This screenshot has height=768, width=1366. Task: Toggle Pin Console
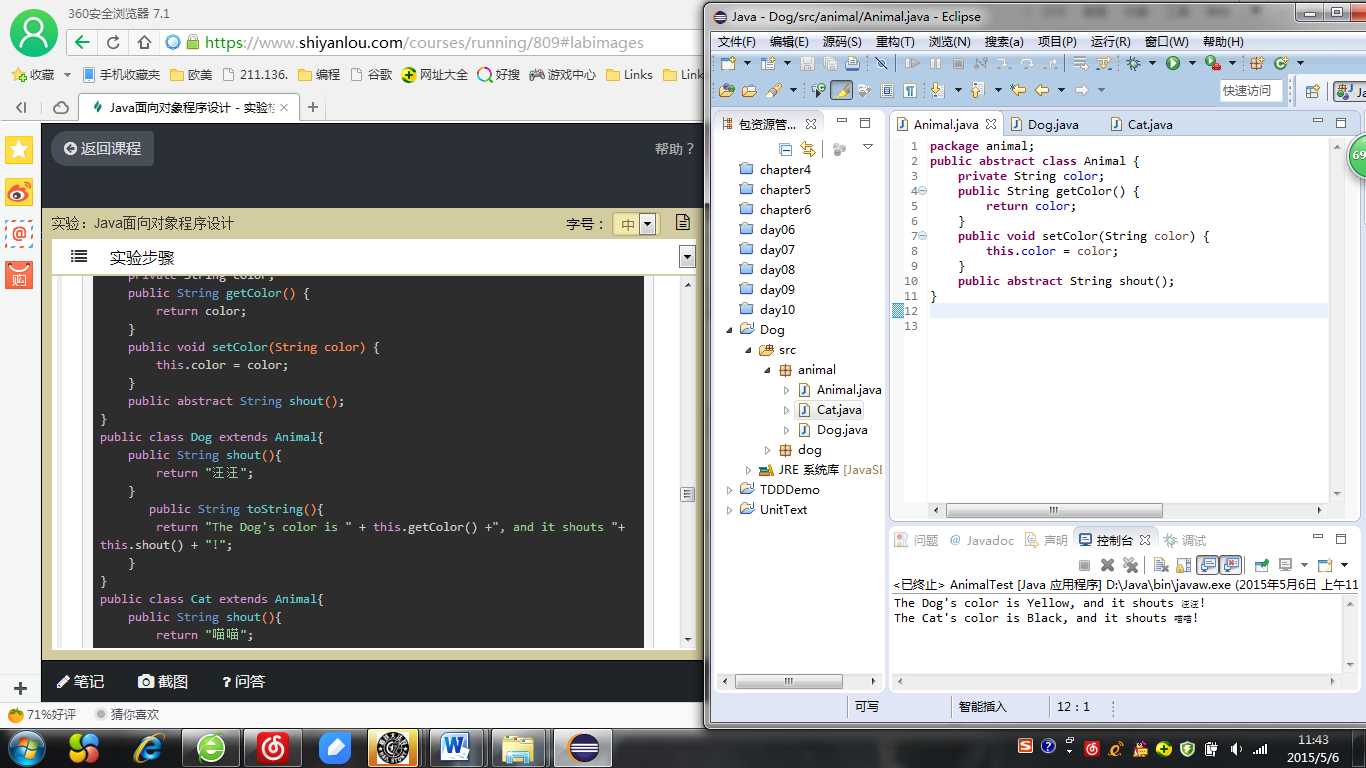(x=1261, y=565)
